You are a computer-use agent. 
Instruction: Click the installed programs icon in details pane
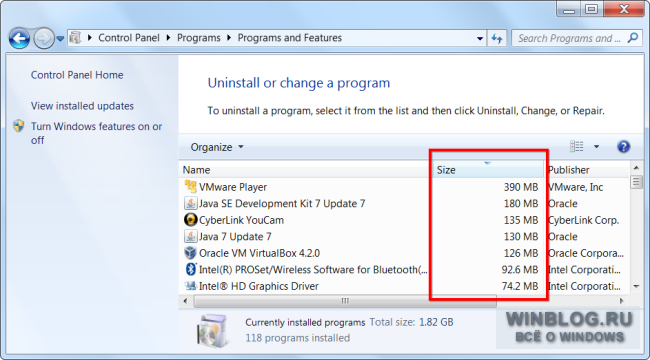[213, 330]
